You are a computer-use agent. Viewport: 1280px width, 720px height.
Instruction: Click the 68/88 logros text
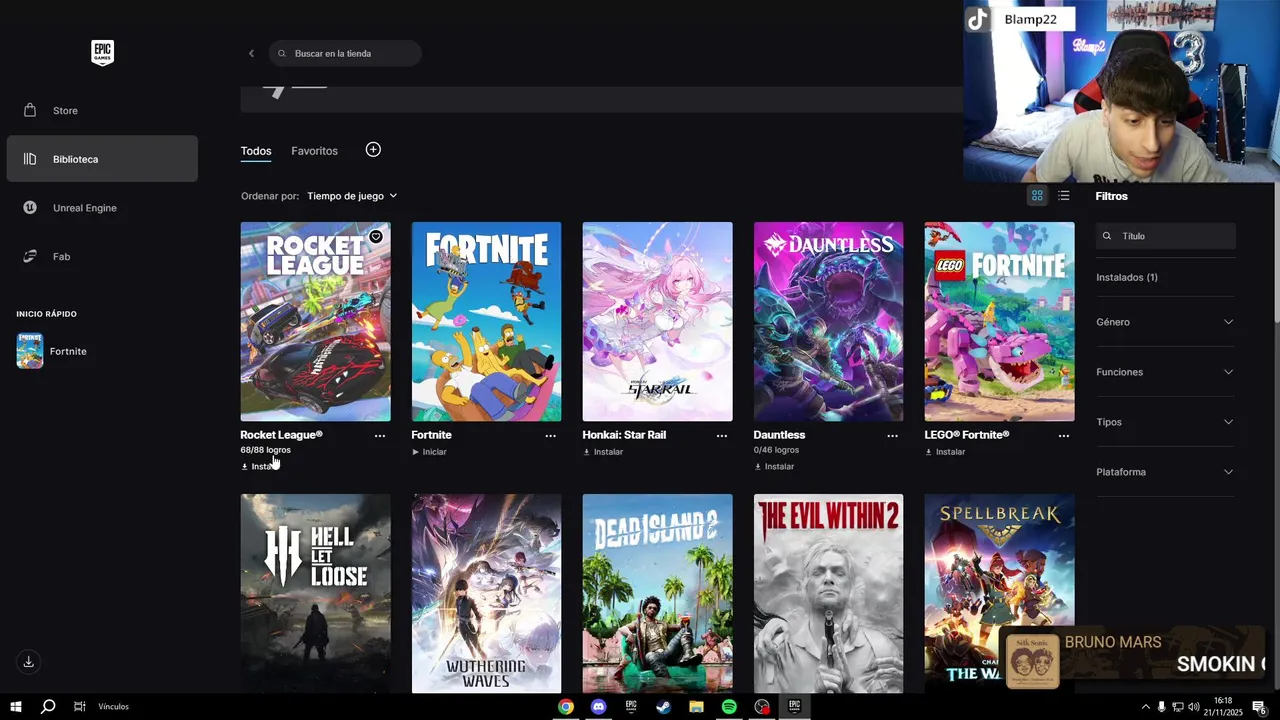pos(265,450)
